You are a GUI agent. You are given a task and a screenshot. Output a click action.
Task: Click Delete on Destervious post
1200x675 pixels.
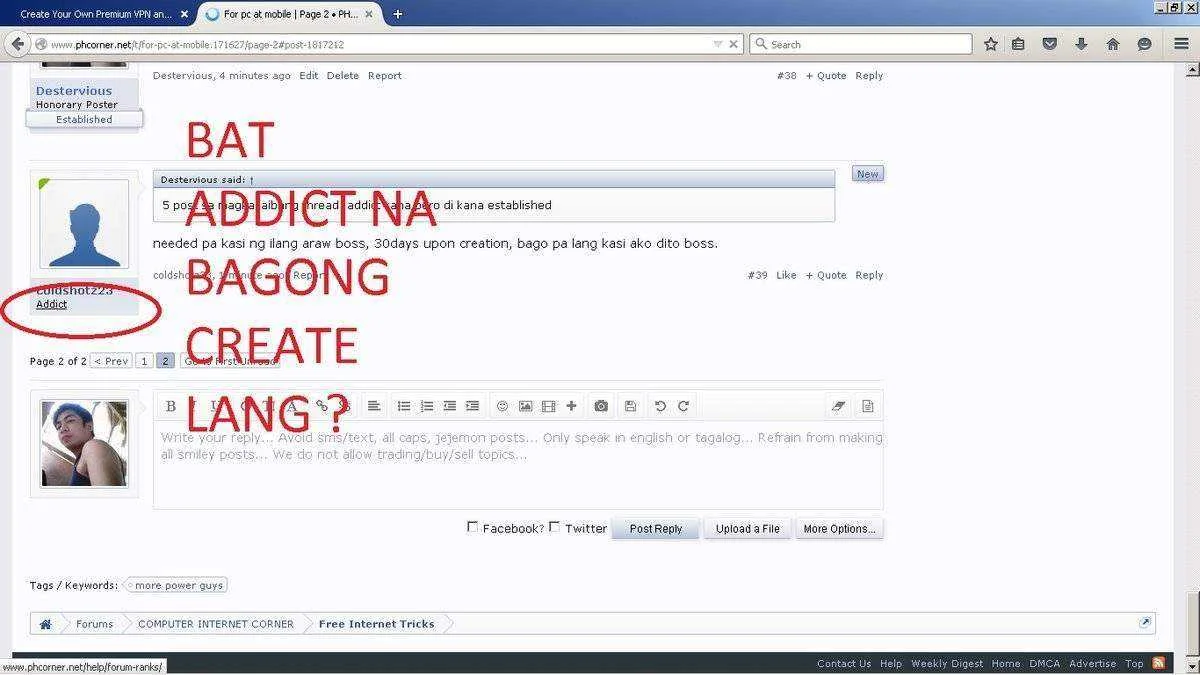coord(343,75)
